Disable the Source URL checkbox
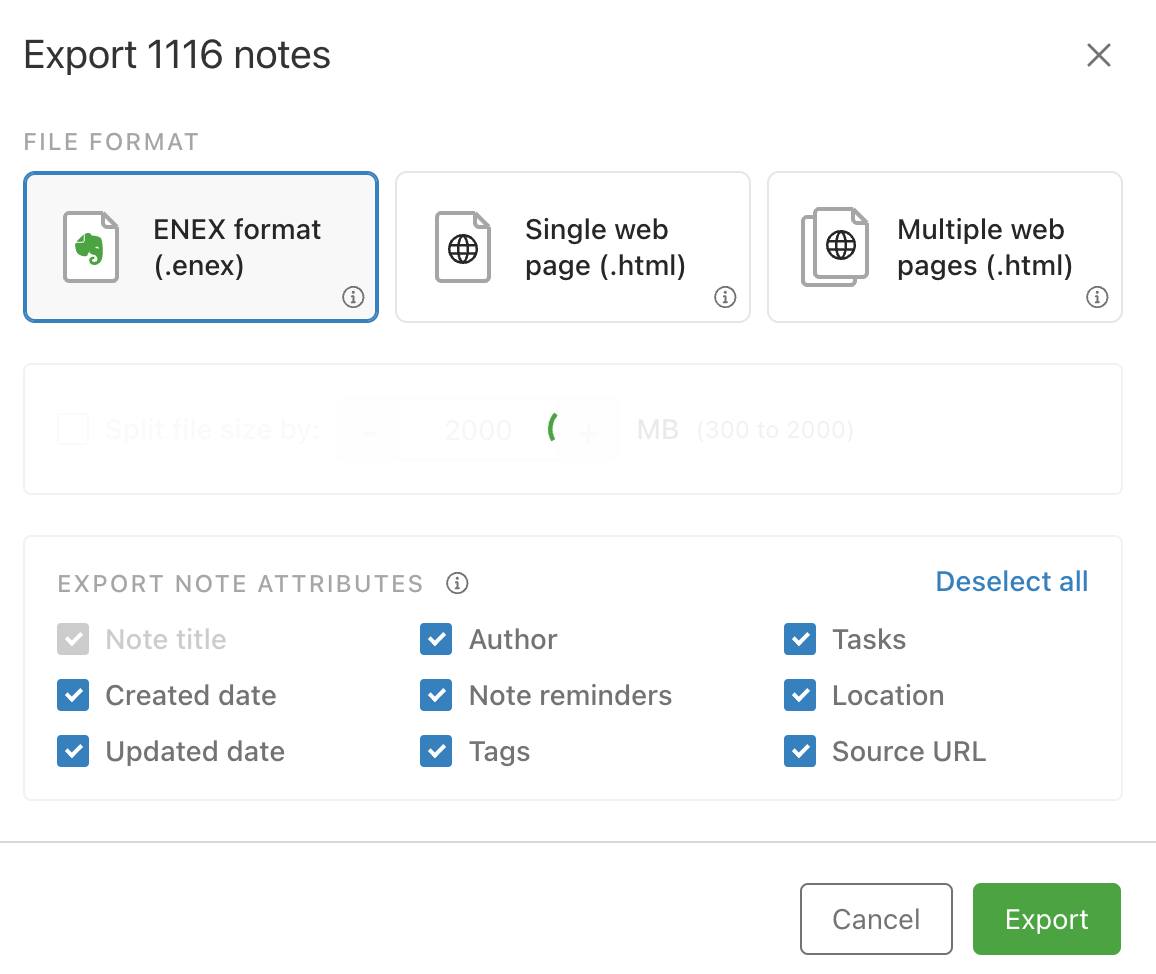1156x974 pixels. pyautogui.click(x=800, y=752)
